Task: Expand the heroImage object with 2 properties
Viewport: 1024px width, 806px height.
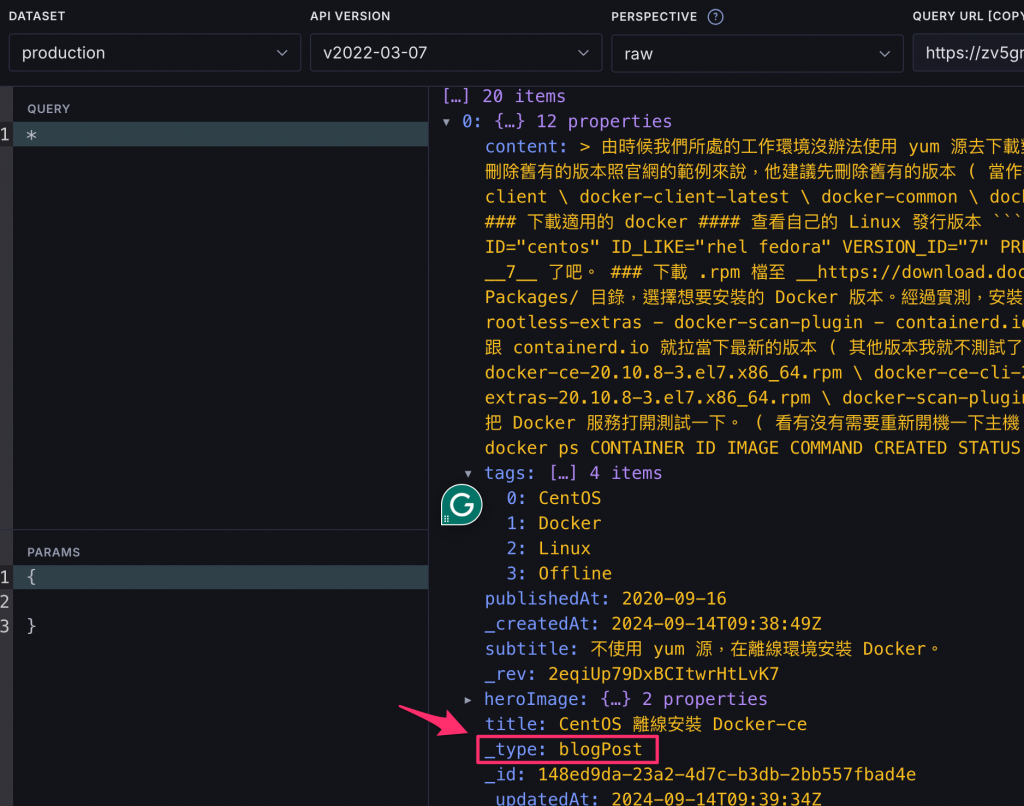Action: pos(468,700)
